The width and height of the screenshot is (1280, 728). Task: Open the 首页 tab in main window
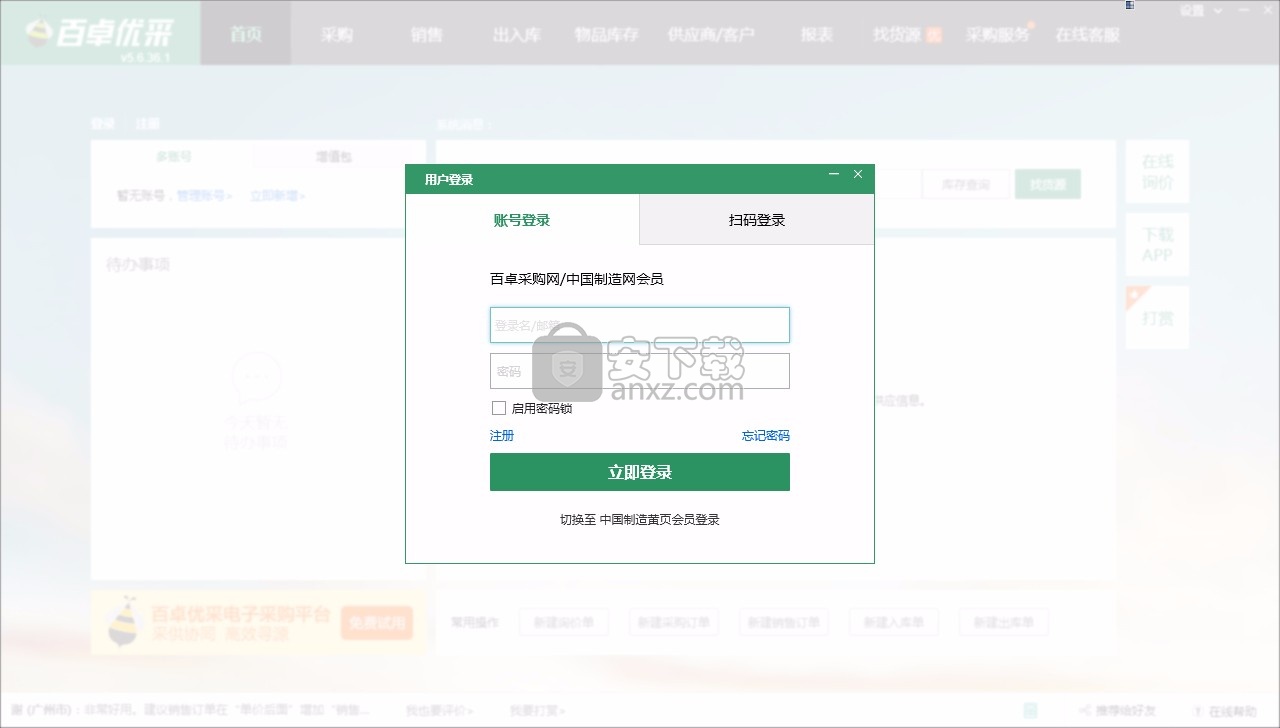(x=246, y=34)
